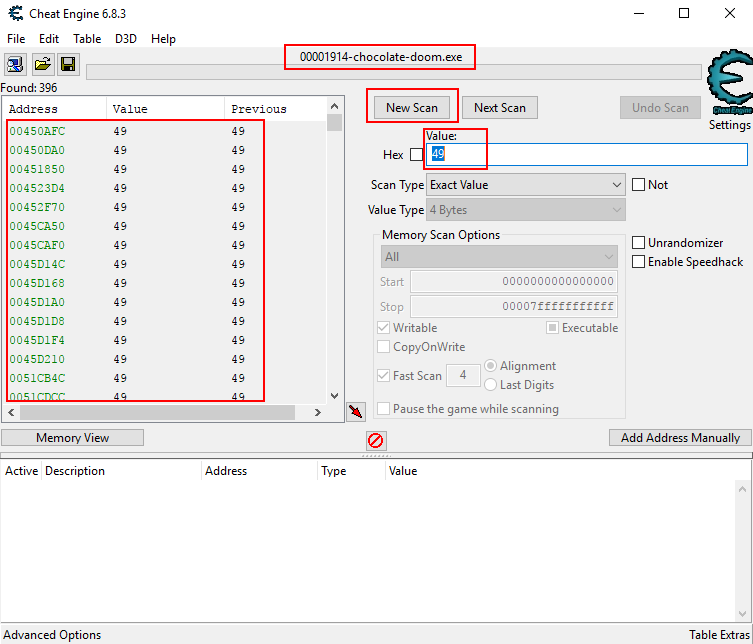Click the Open Process computer icon
The height and width of the screenshot is (644, 753).
tap(16, 64)
